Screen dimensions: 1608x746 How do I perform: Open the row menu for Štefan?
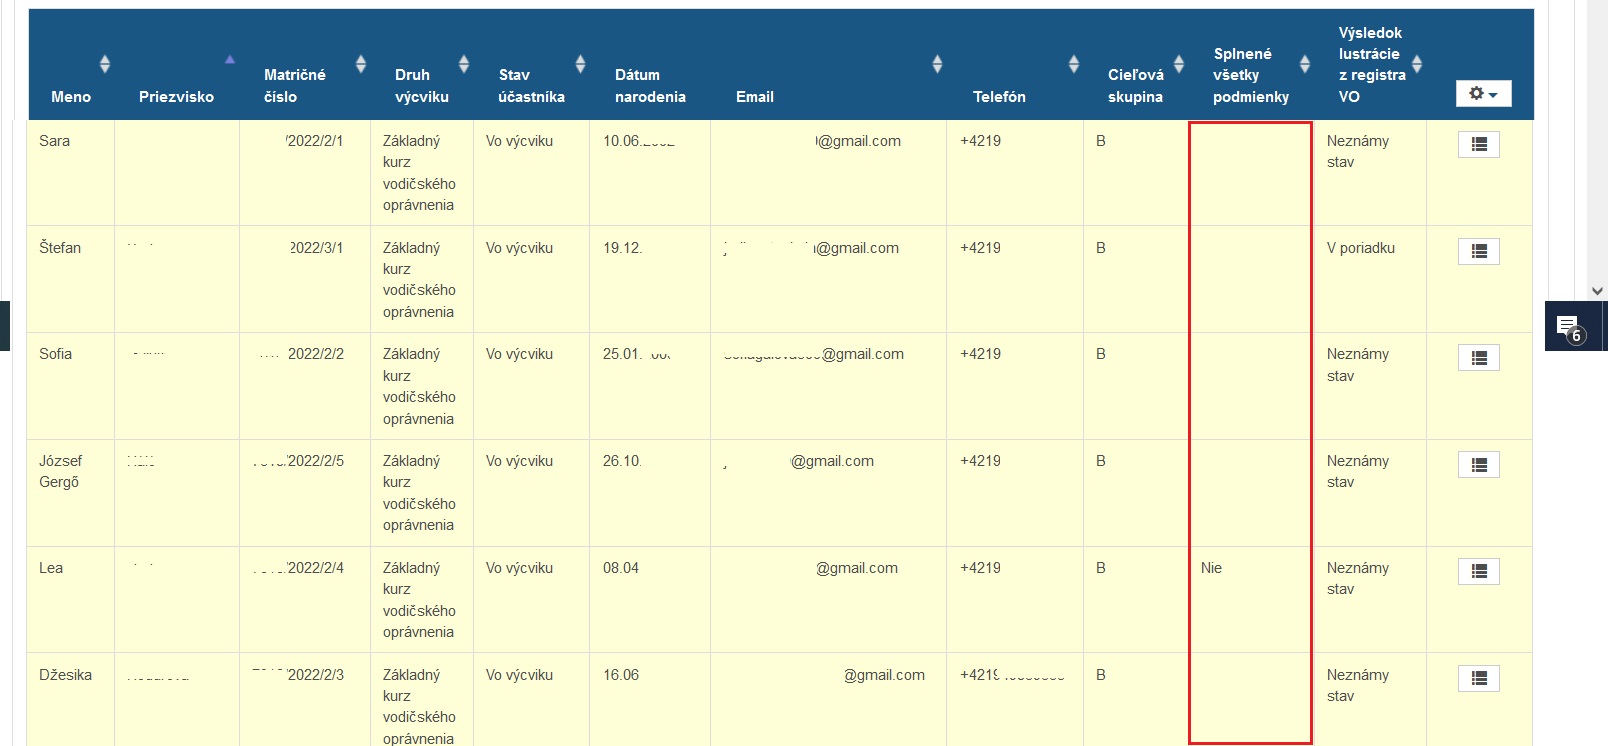(1478, 252)
